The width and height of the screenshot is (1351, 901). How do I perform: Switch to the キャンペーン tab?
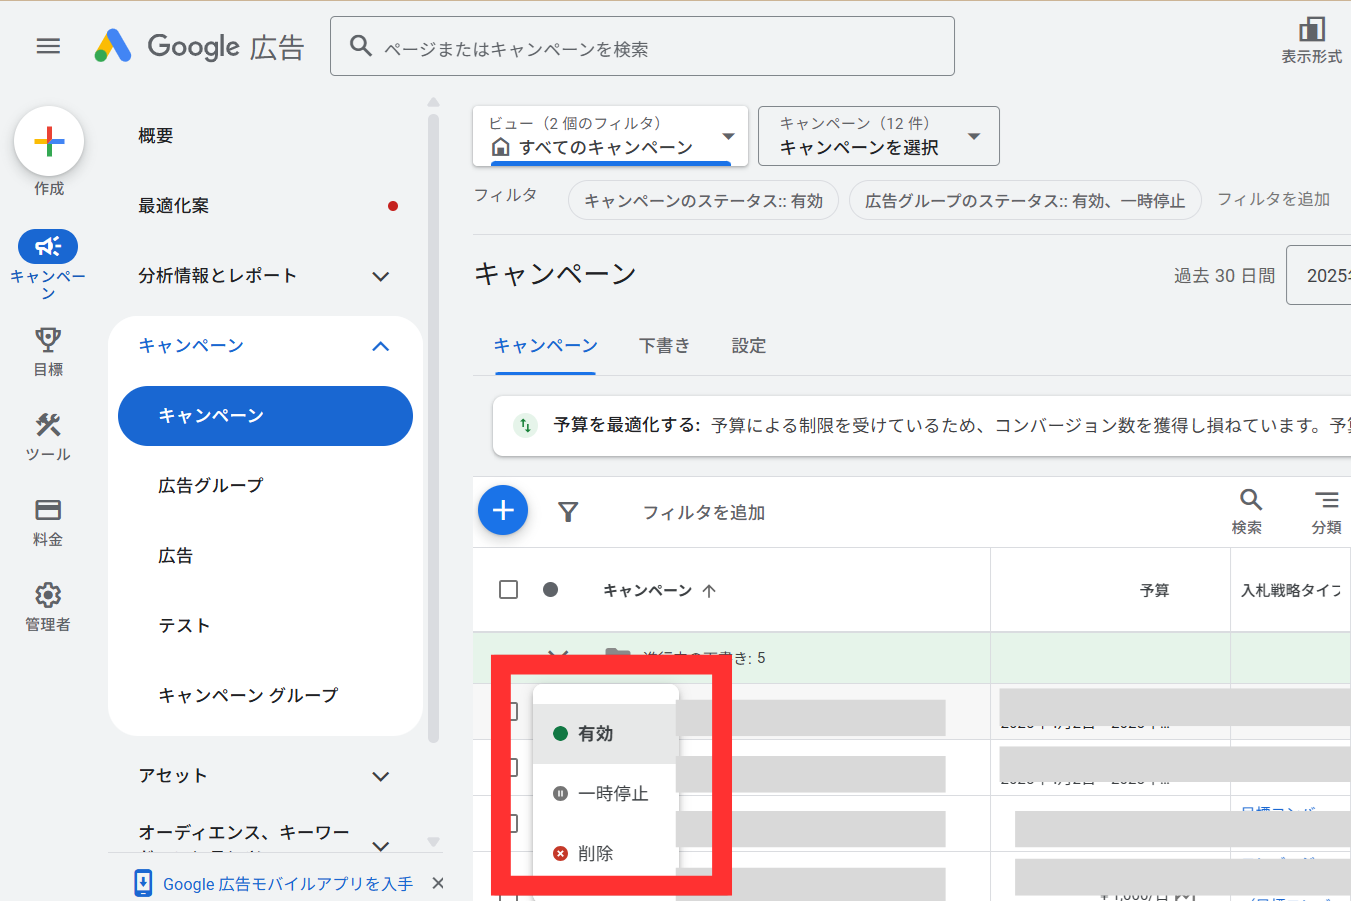[545, 346]
